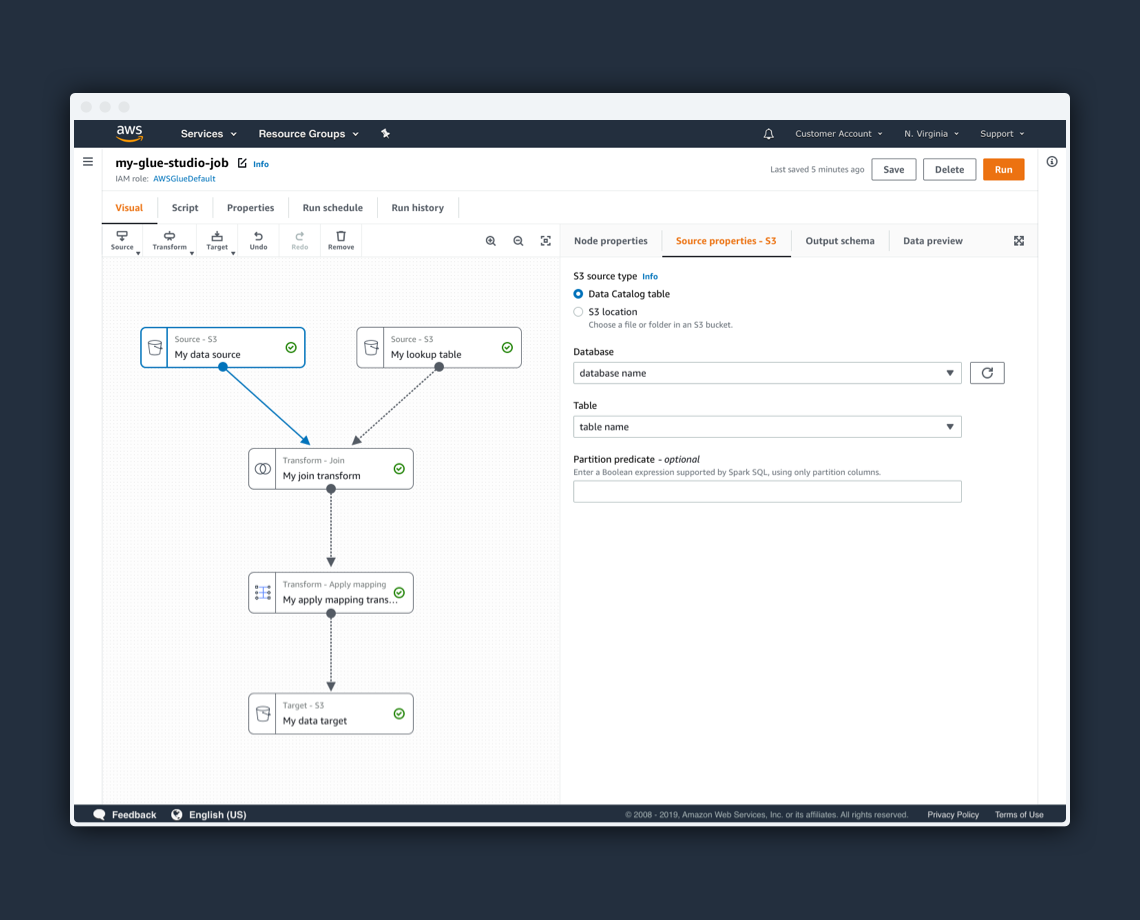
Task: View the Run history tab
Action: [x=417, y=208]
